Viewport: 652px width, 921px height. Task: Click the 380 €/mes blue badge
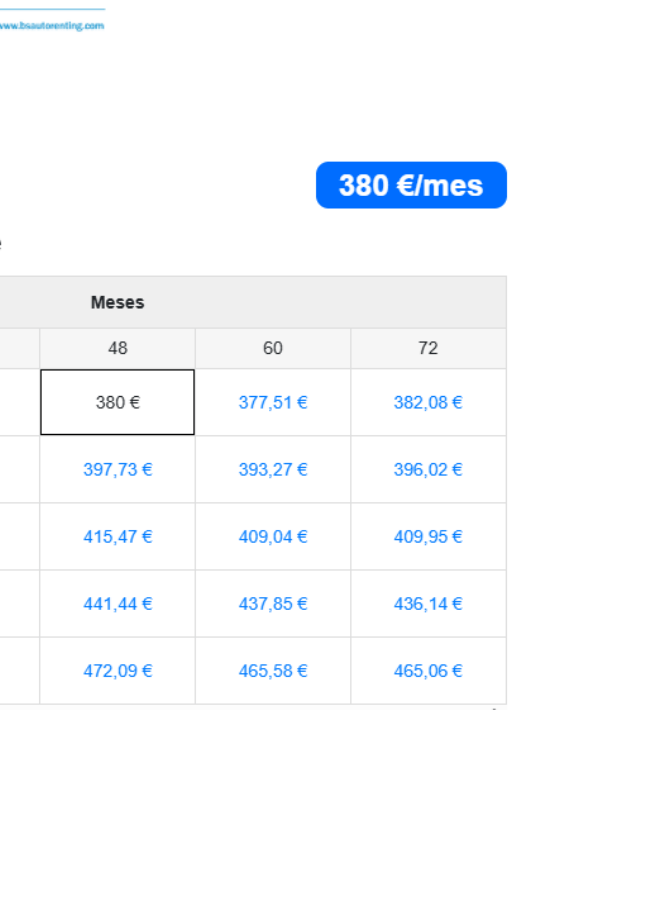[411, 185]
